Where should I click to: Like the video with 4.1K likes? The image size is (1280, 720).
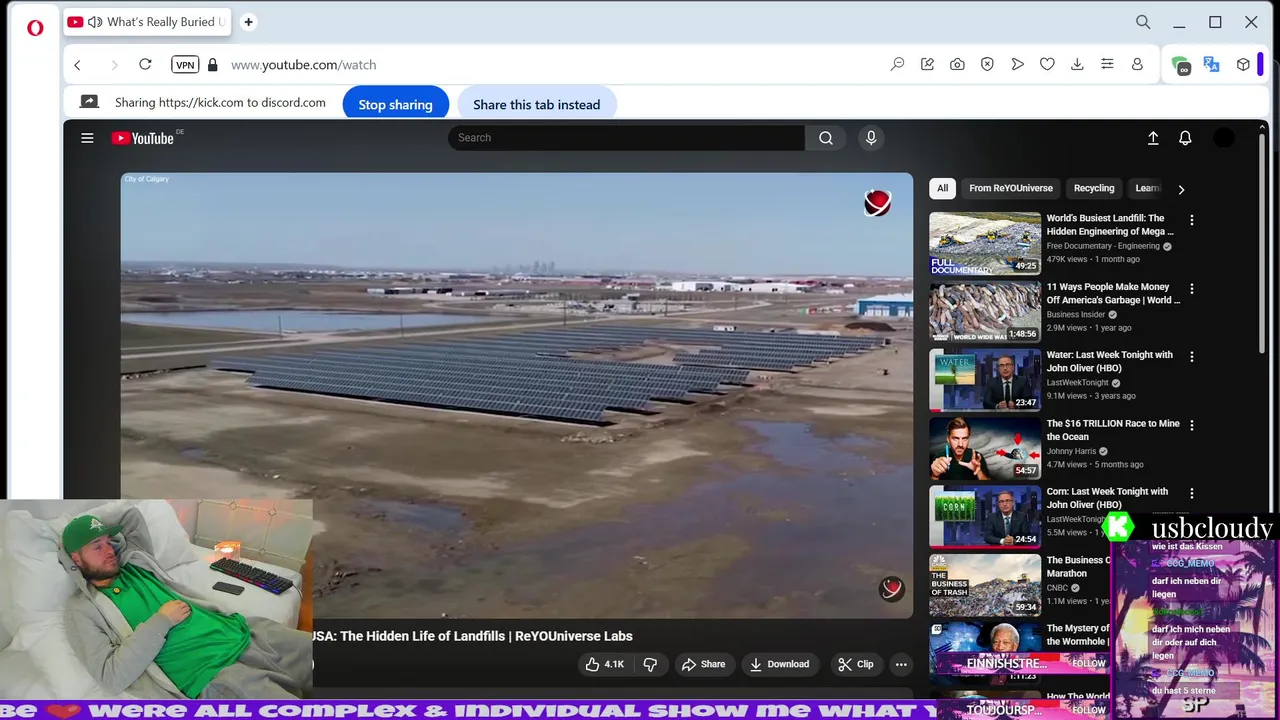[x=604, y=664]
